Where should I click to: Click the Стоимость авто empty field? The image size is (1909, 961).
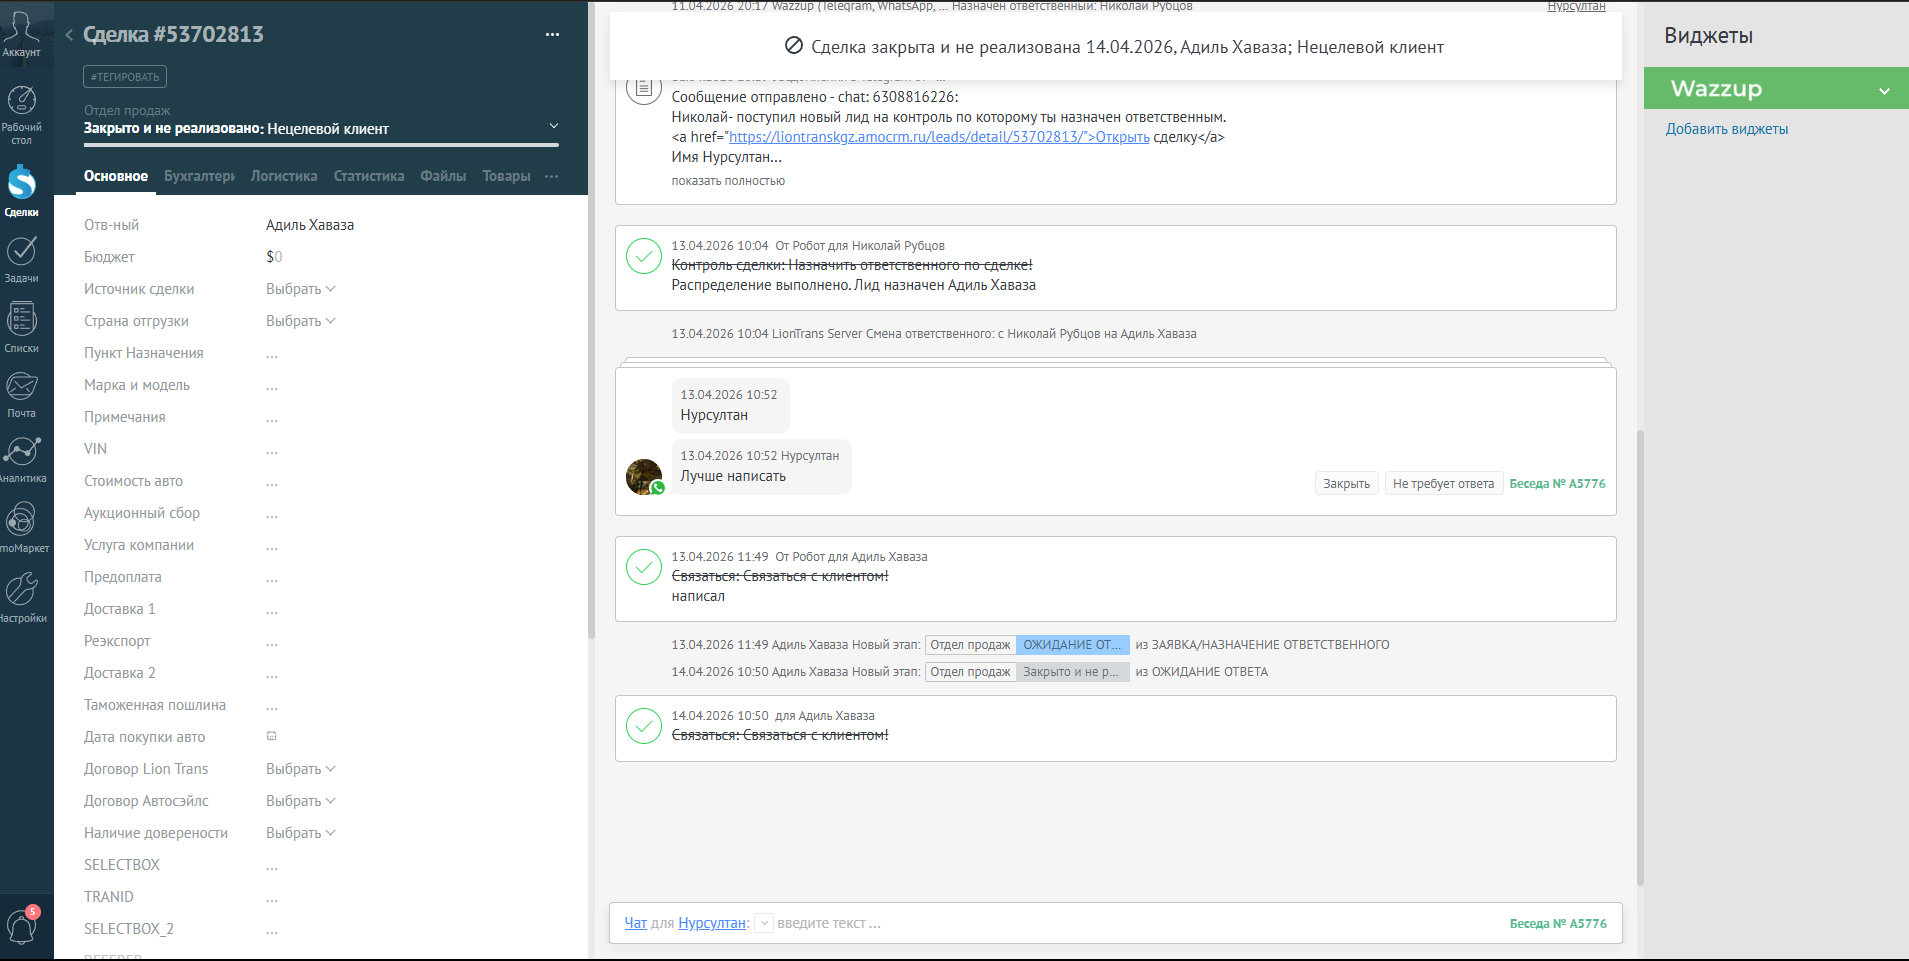point(272,482)
